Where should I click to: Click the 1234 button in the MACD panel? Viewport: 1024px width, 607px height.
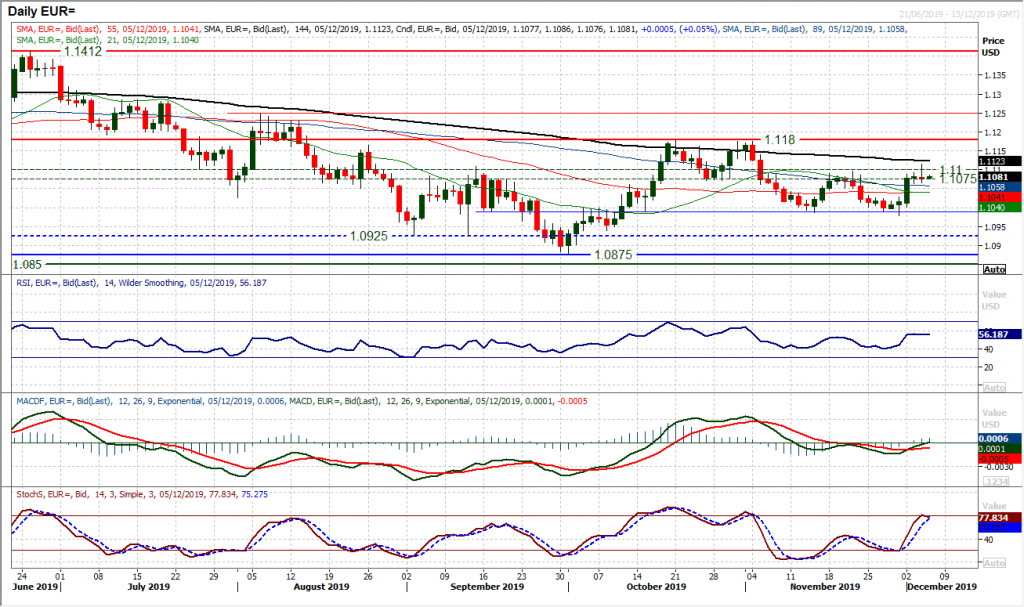998,479
